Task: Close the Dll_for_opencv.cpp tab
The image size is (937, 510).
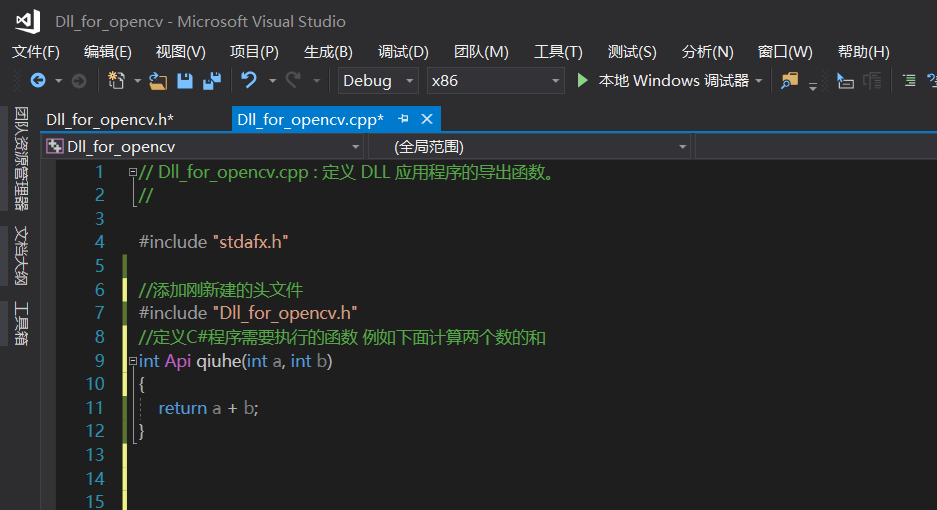Action: [x=427, y=119]
